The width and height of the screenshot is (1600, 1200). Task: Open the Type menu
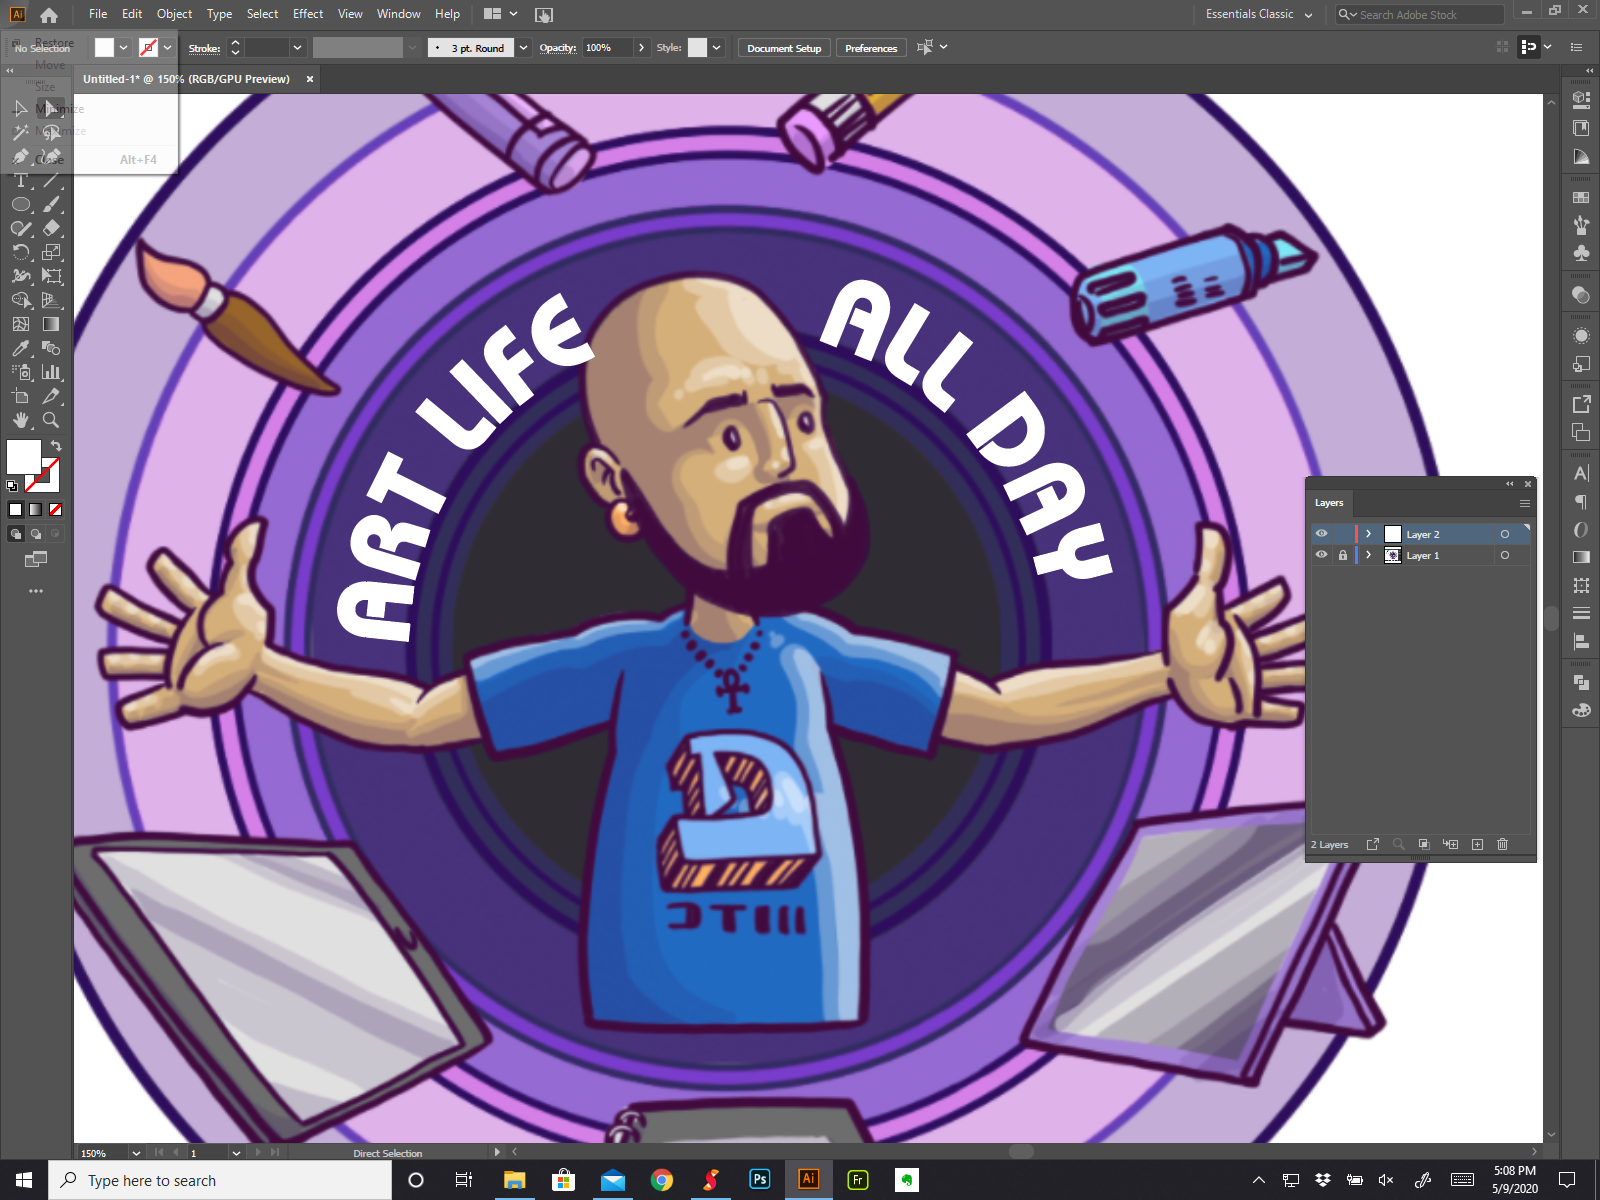219,14
